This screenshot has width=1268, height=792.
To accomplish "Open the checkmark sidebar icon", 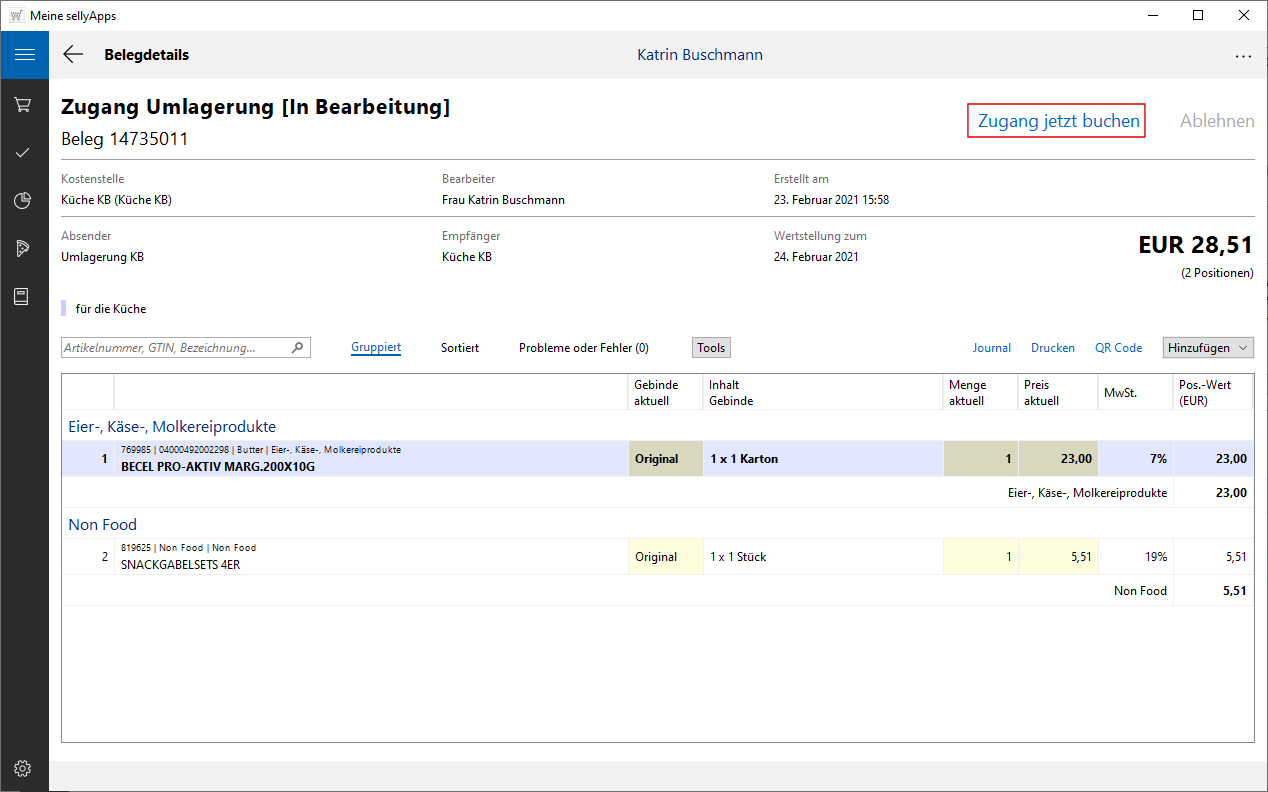I will click(x=24, y=152).
